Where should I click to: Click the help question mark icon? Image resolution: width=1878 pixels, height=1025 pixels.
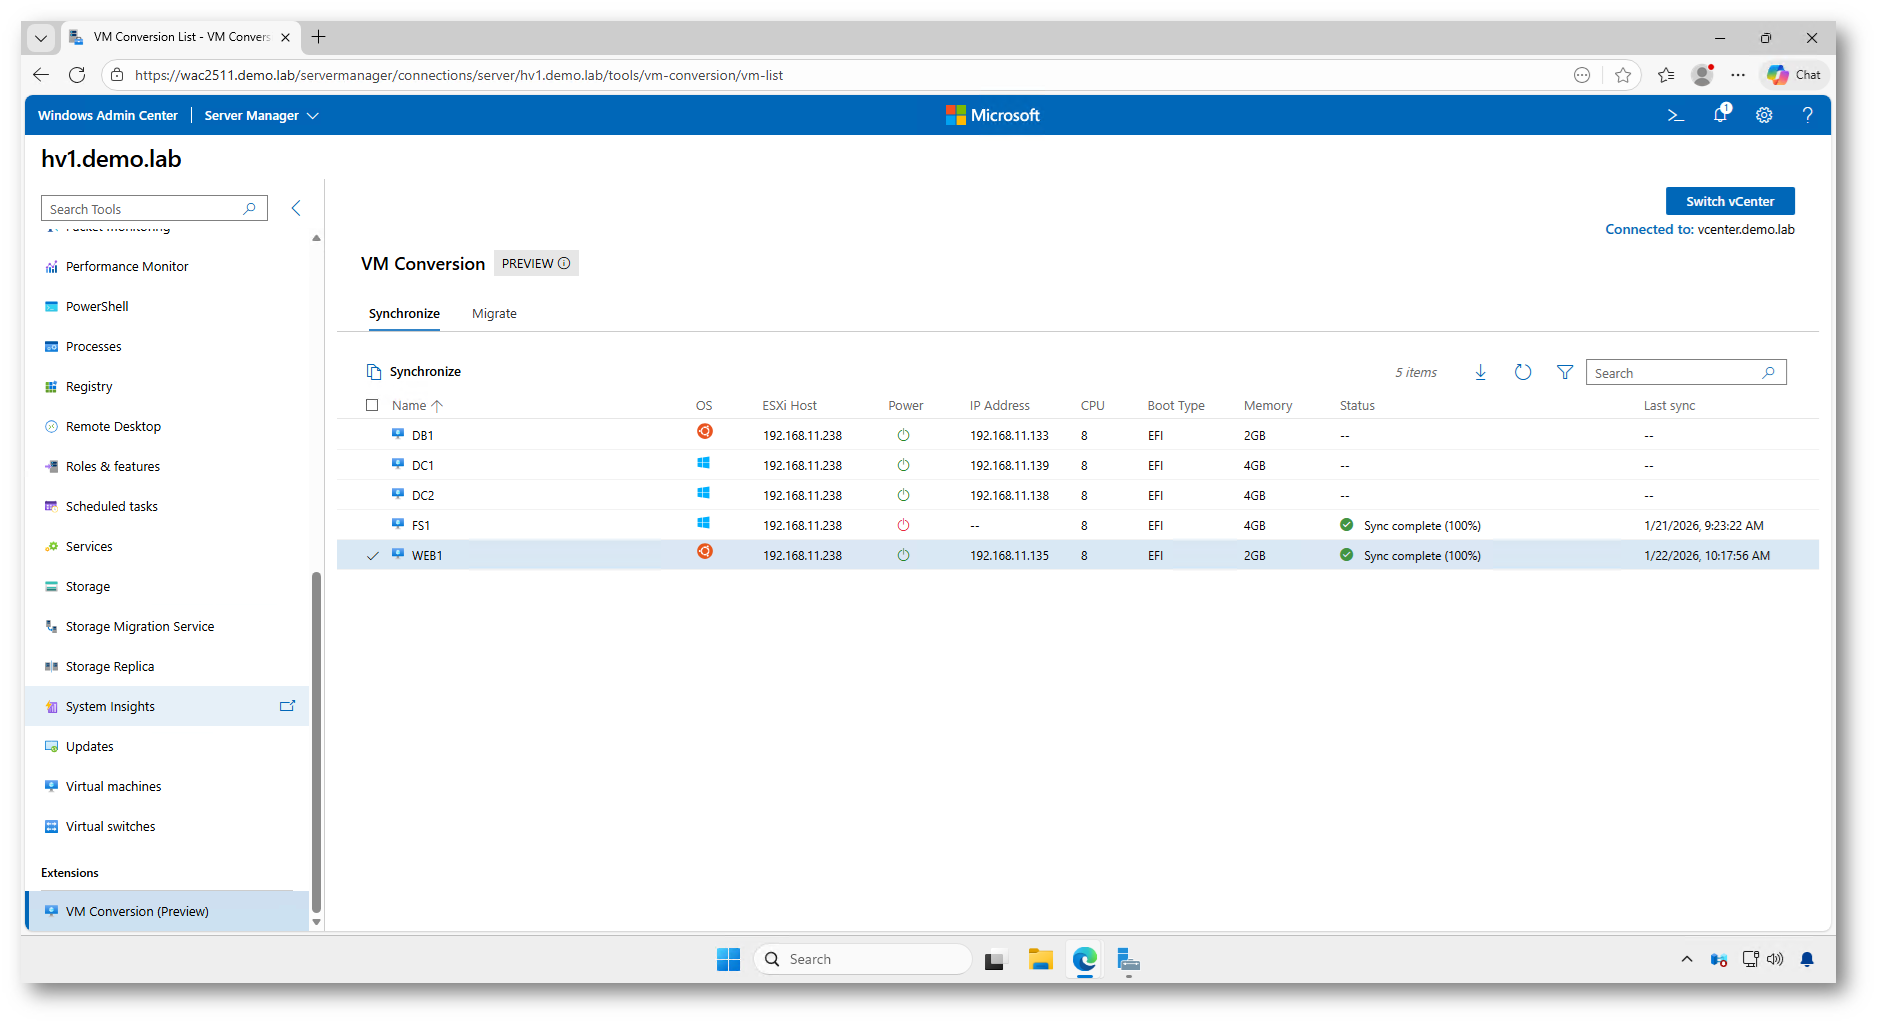pos(1807,116)
